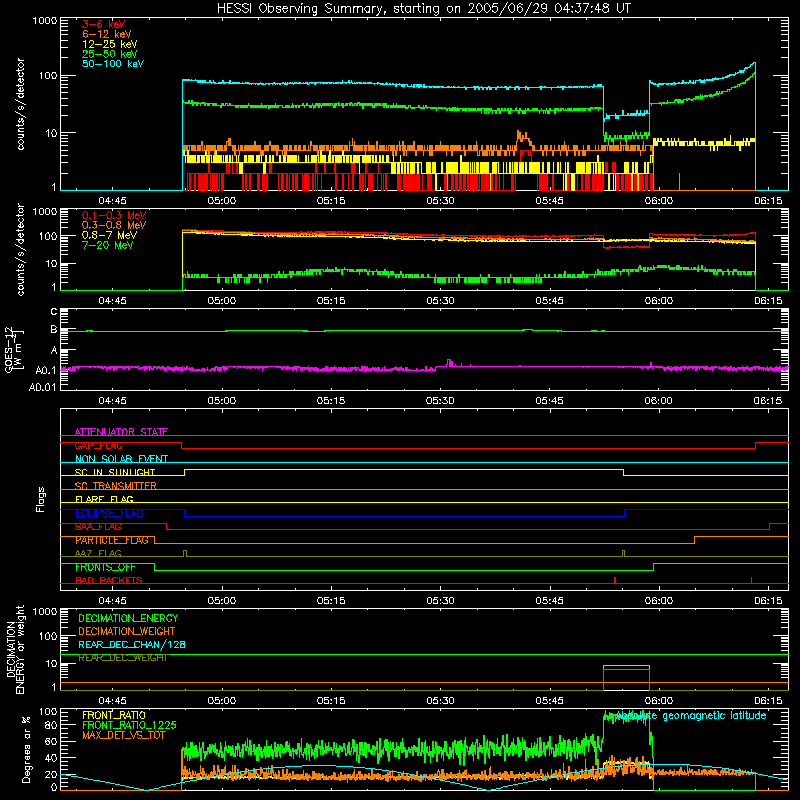800x800 pixels.
Task: Select the PARTICLE_FLAG label
Action: click(112, 540)
